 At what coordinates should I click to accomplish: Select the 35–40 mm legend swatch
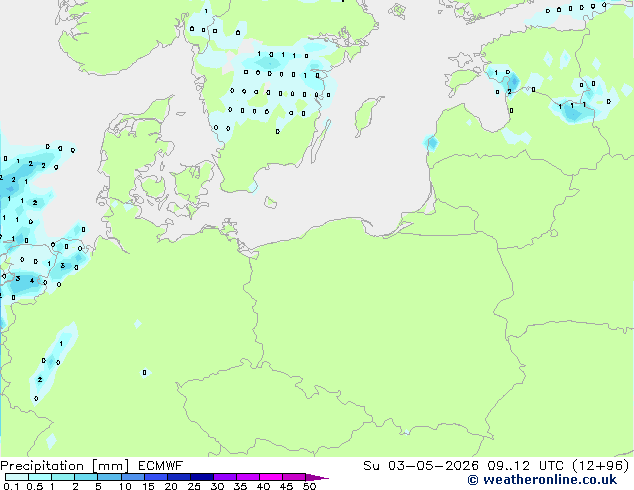tap(247, 477)
